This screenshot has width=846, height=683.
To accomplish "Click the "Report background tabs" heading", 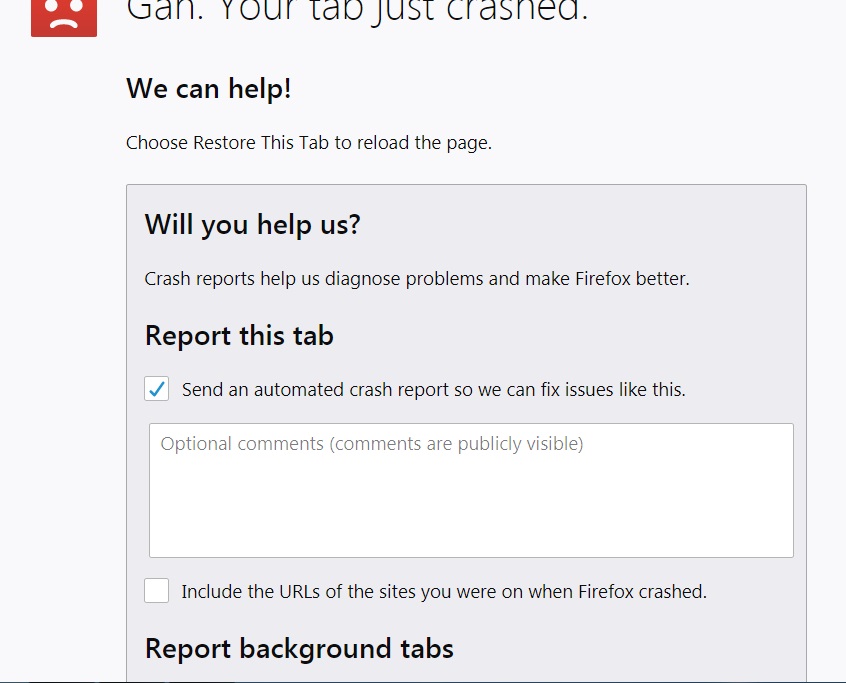I will coord(299,648).
